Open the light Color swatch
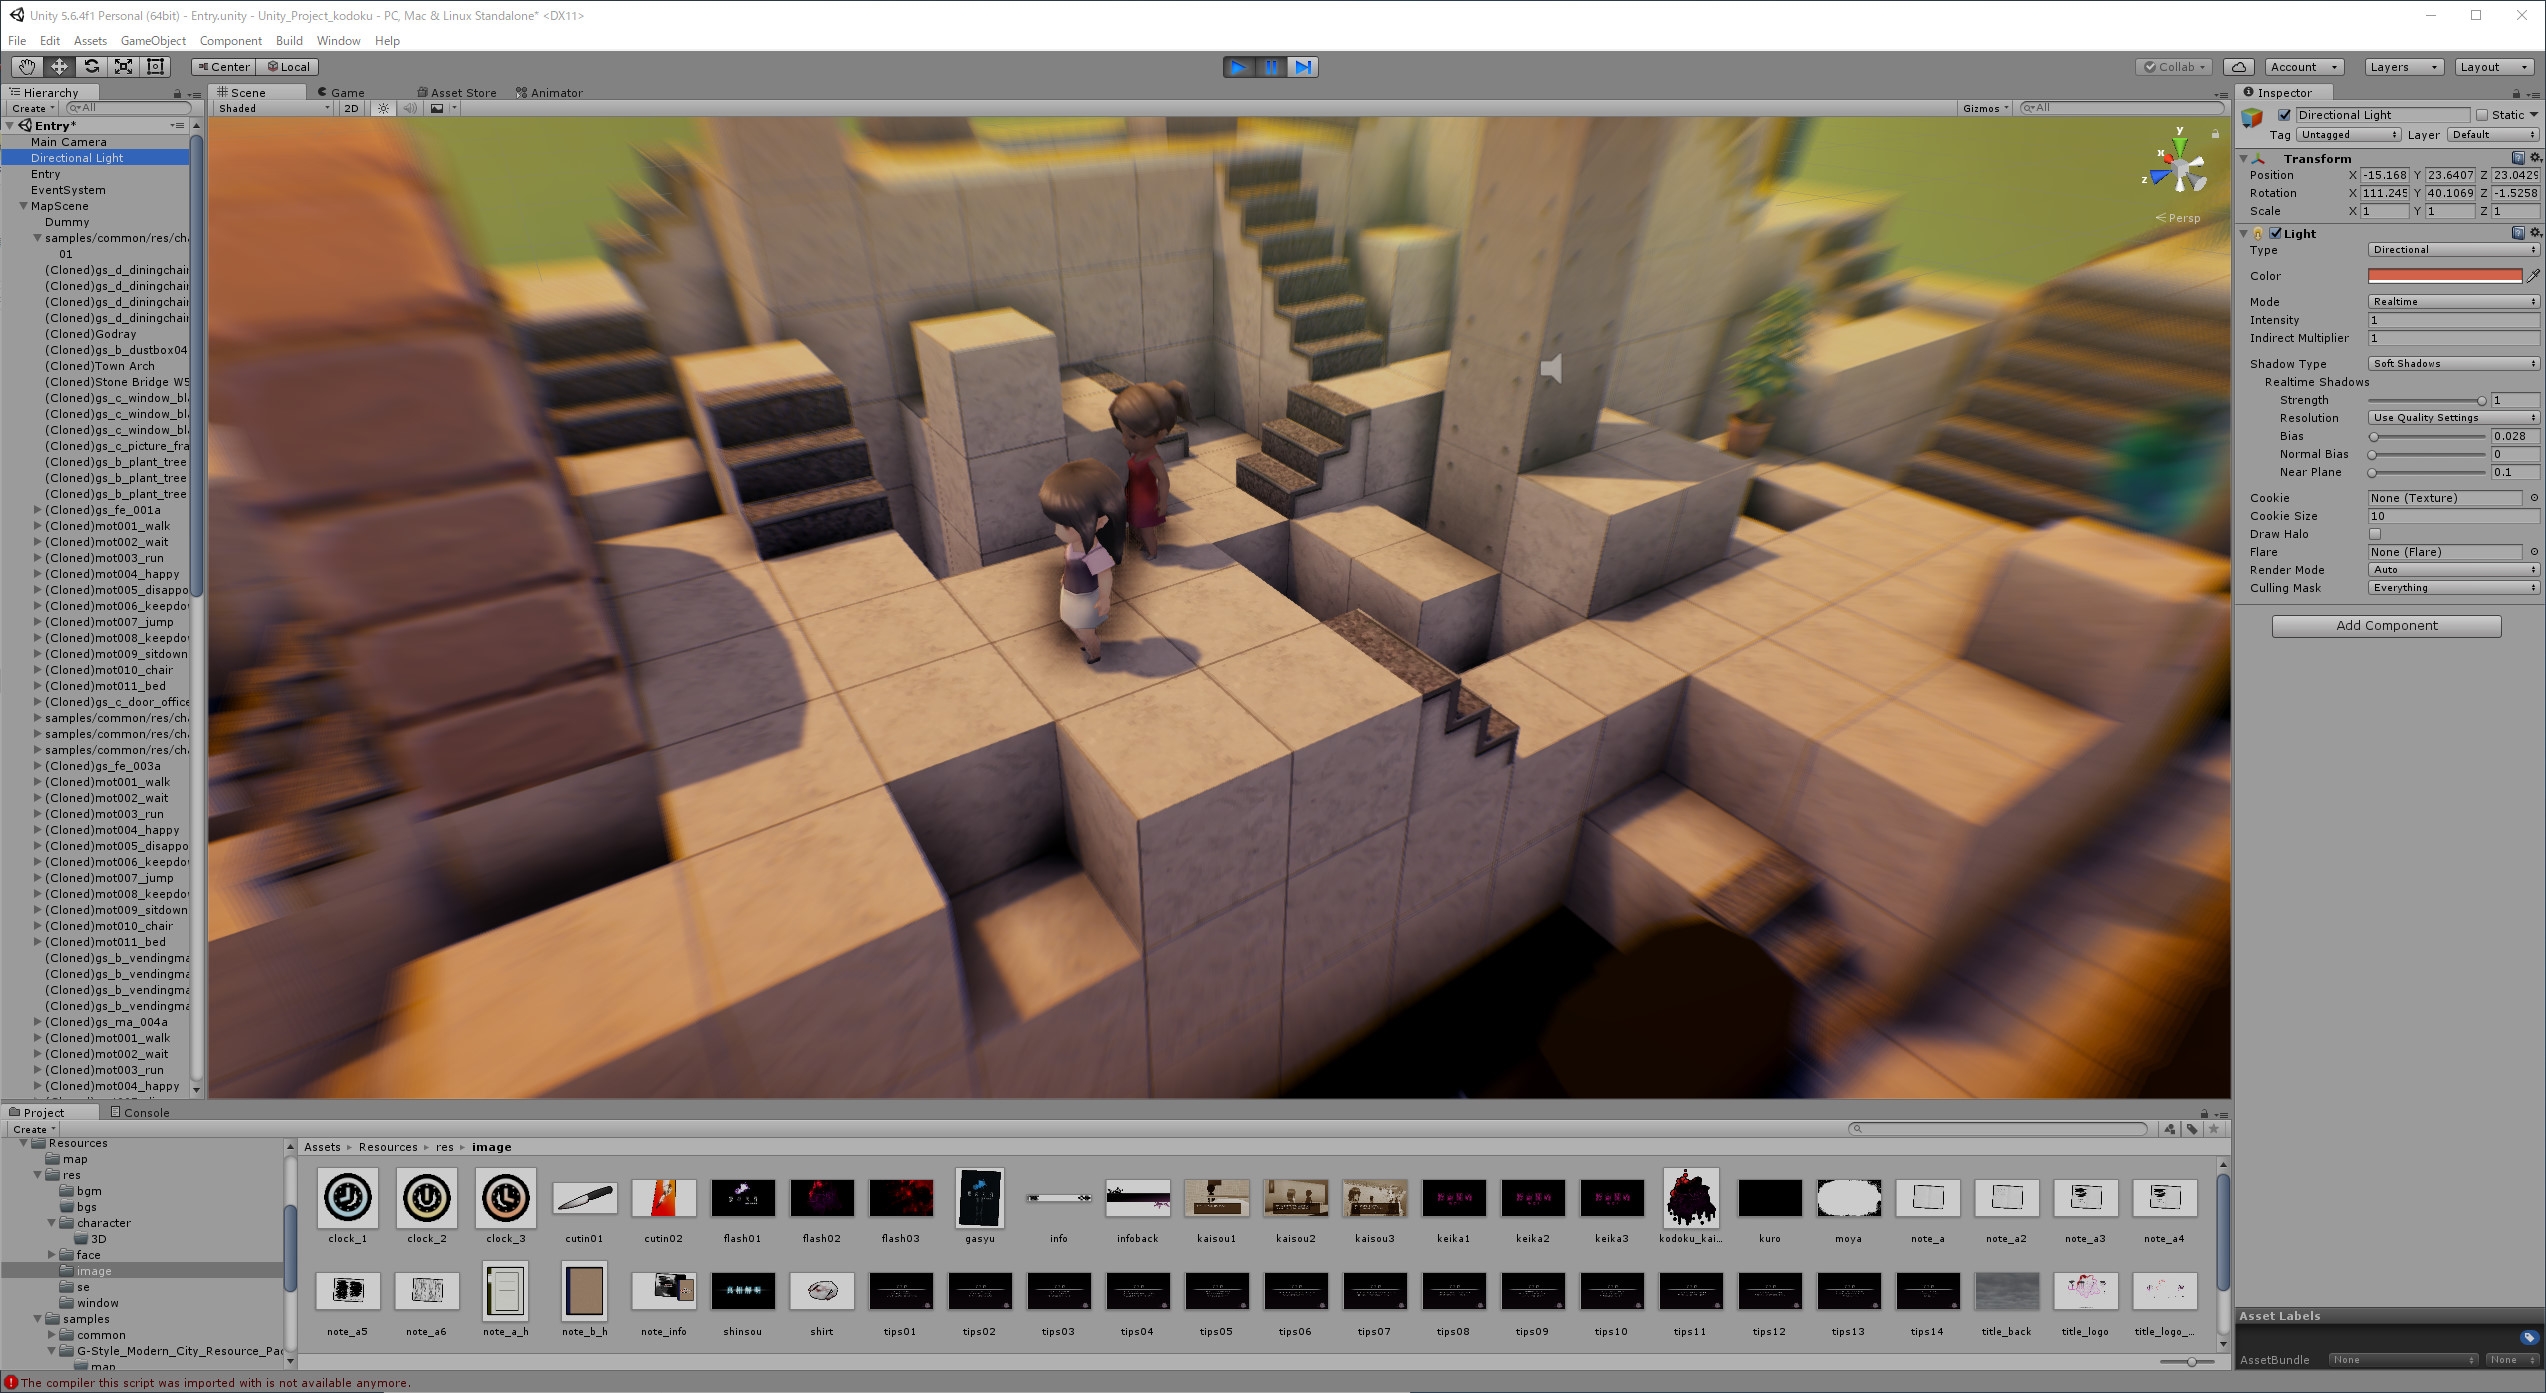Viewport: 2546px width, 1393px height. (2444, 276)
